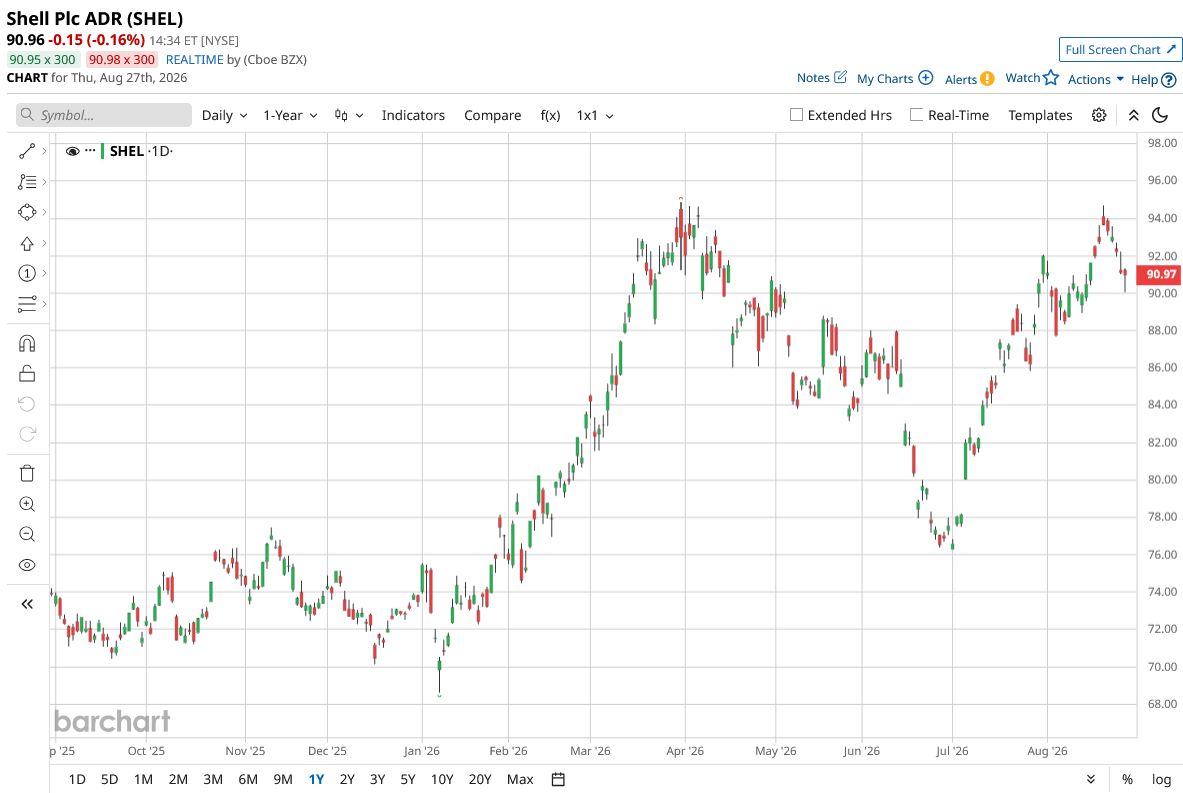Expand trend line tool options arrow
Viewport: 1183px width, 793px height.
coord(45,152)
